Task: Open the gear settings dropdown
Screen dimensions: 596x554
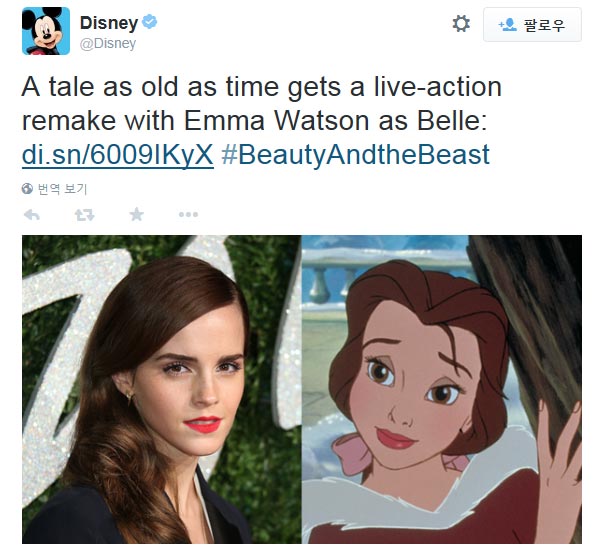Action: [461, 24]
